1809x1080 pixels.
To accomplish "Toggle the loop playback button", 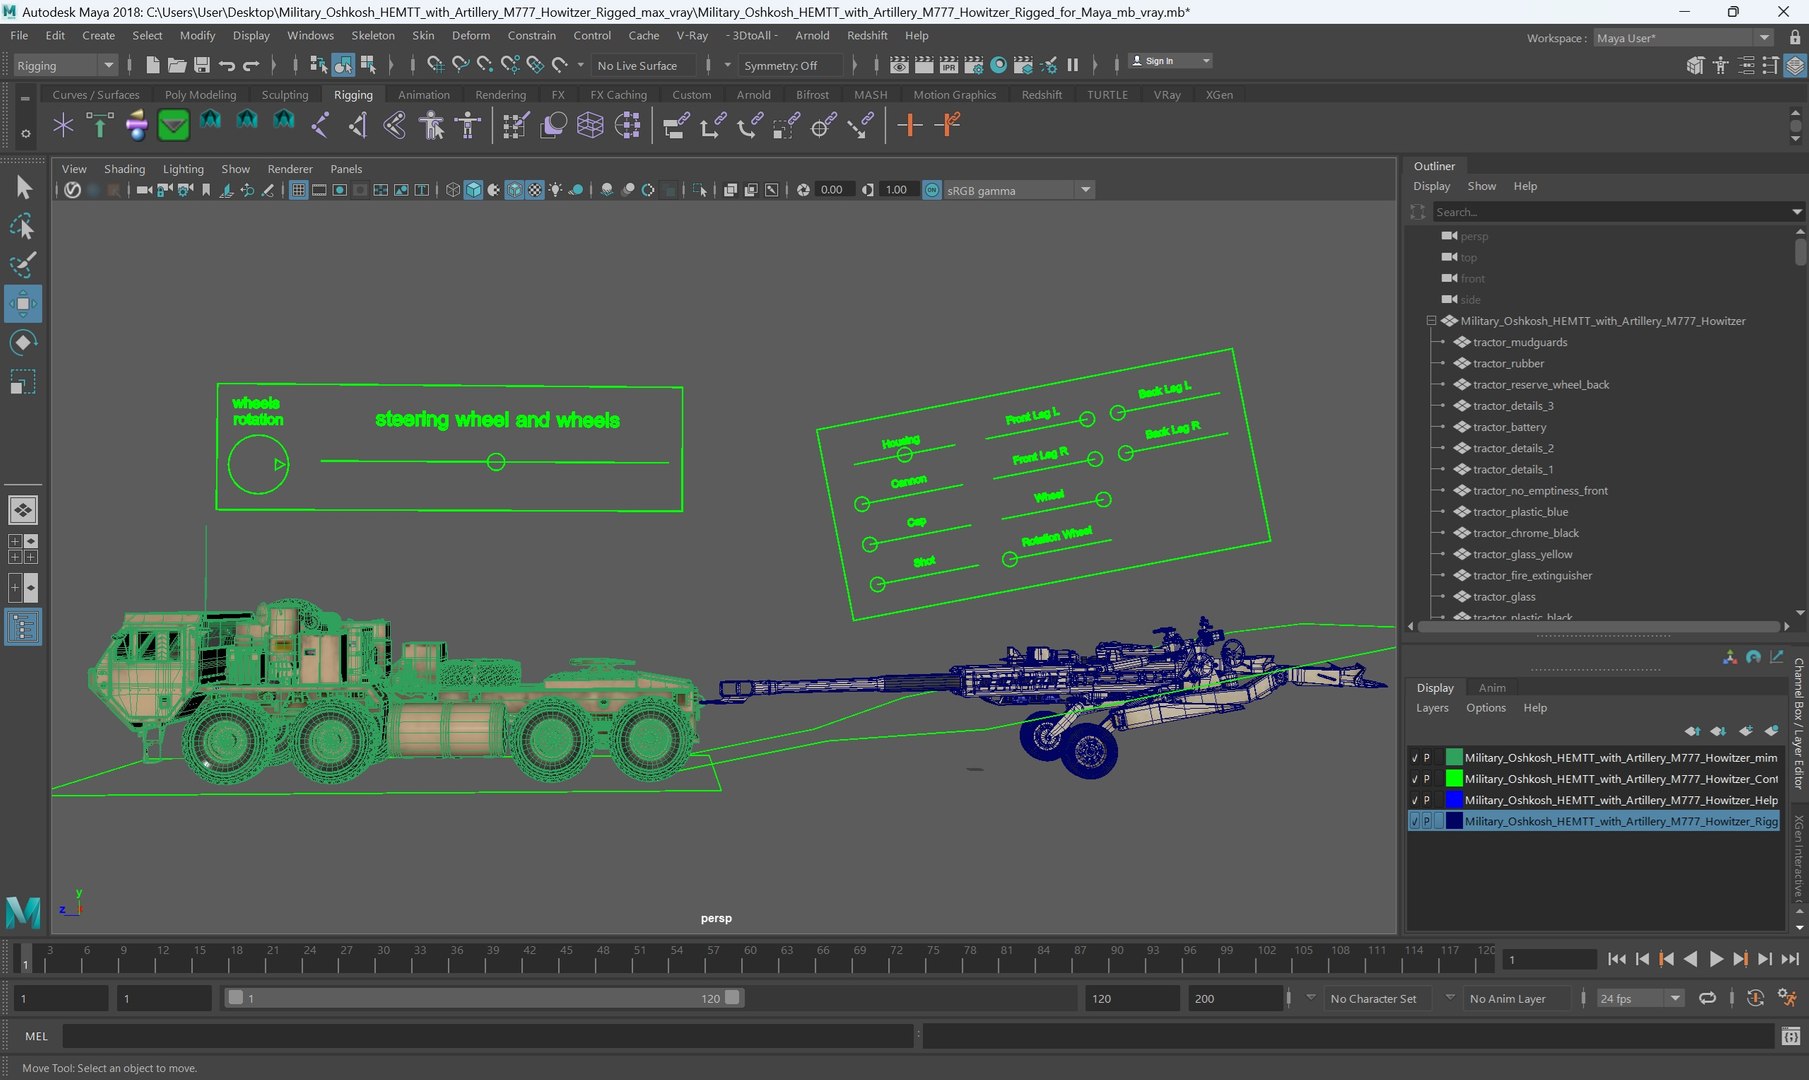I will [x=1707, y=998].
